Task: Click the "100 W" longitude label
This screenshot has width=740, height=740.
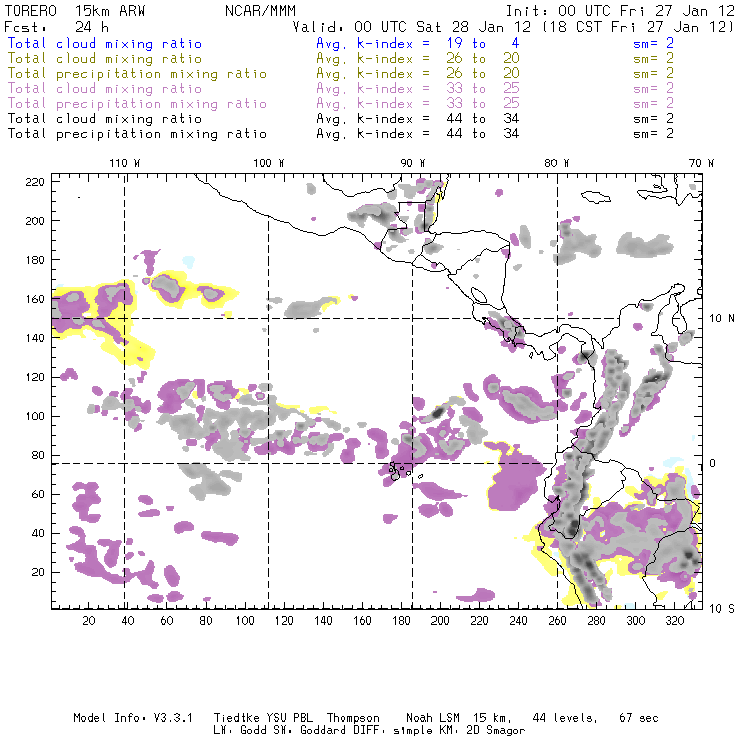Action: tap(269, 163)
